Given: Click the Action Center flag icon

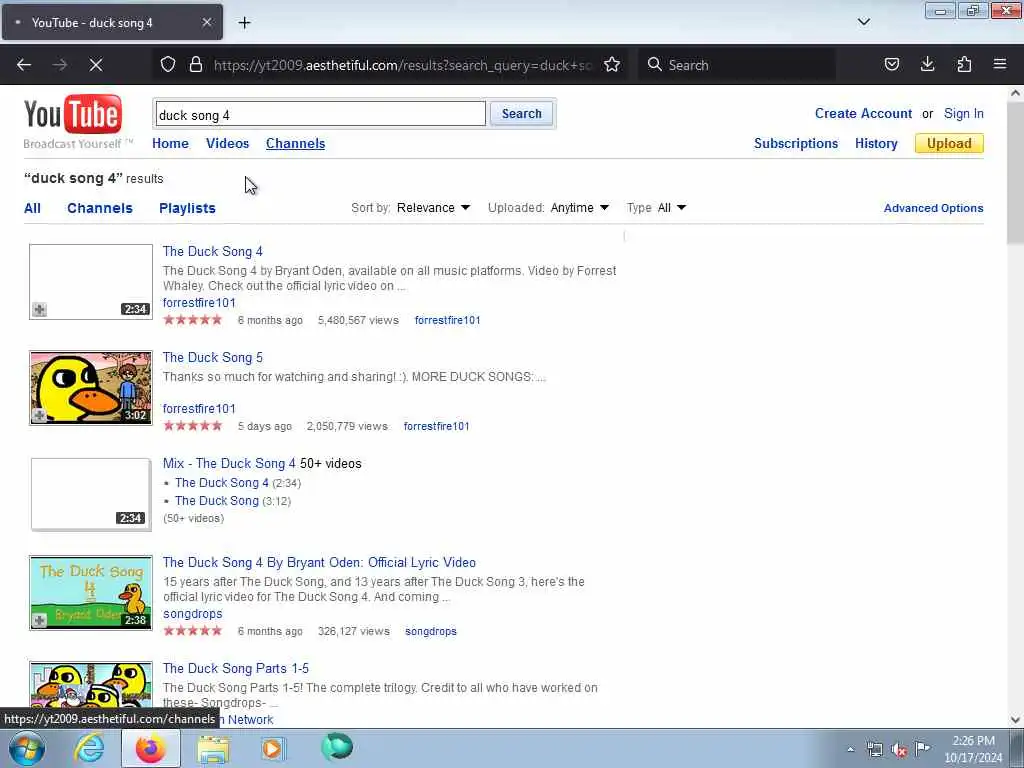Looking at the screenshot, I should click(922, 748).
